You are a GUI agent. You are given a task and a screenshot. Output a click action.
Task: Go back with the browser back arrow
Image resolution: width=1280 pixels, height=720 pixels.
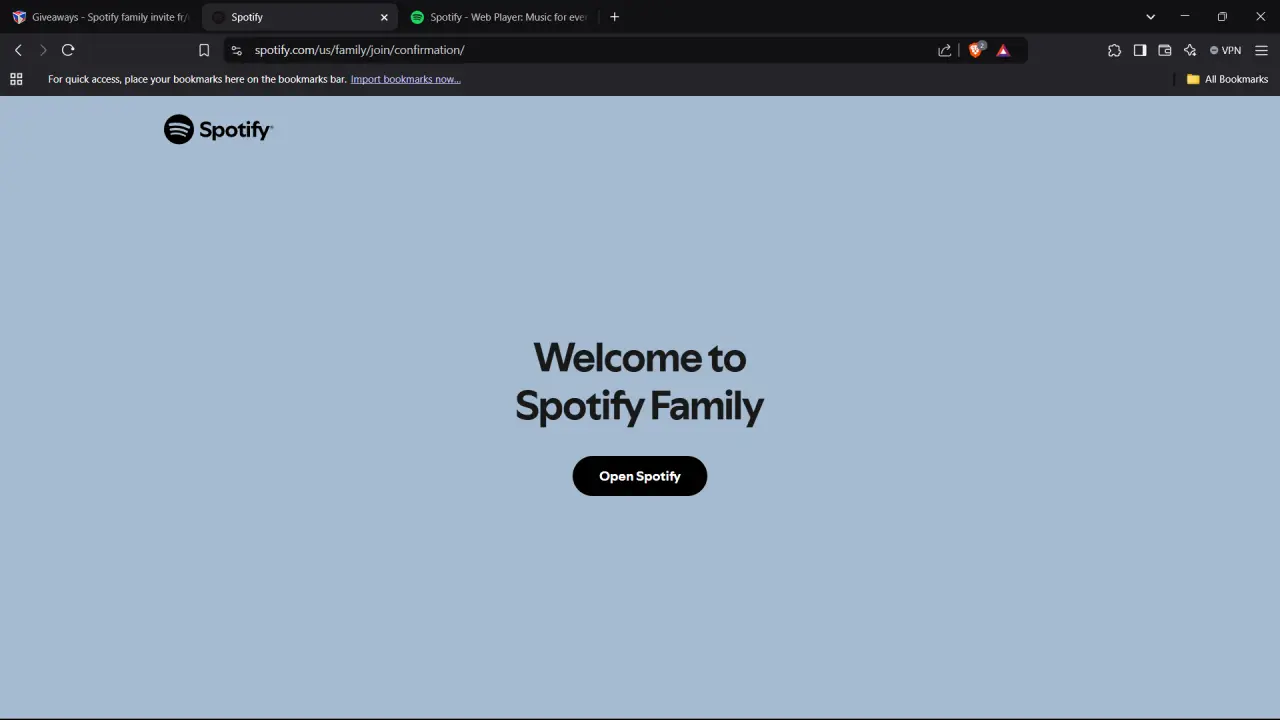(18, 50)
